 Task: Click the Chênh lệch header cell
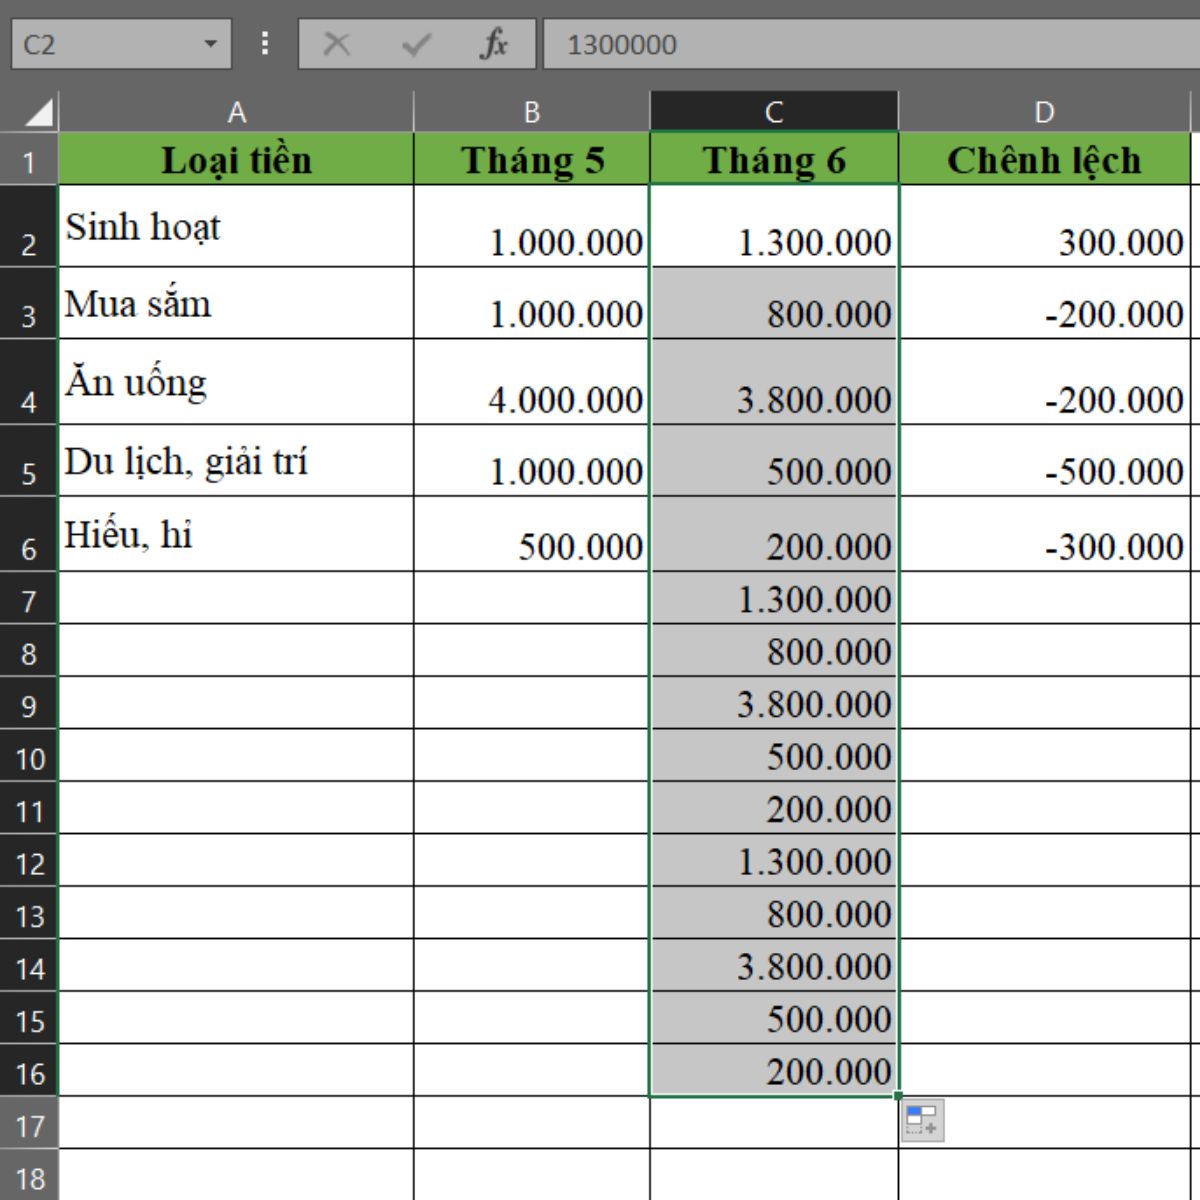click(x=1045, y=160)
